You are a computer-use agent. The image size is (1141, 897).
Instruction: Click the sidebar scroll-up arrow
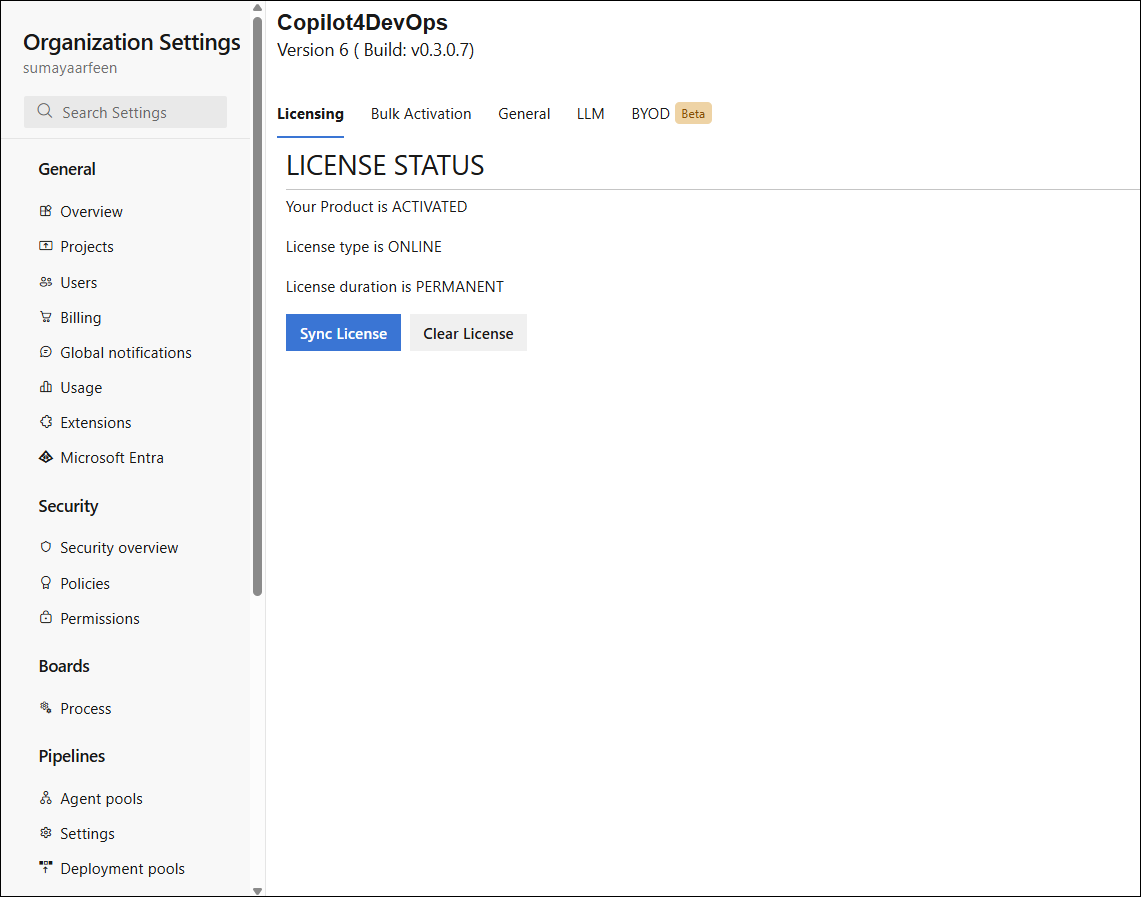coord(258,8)
